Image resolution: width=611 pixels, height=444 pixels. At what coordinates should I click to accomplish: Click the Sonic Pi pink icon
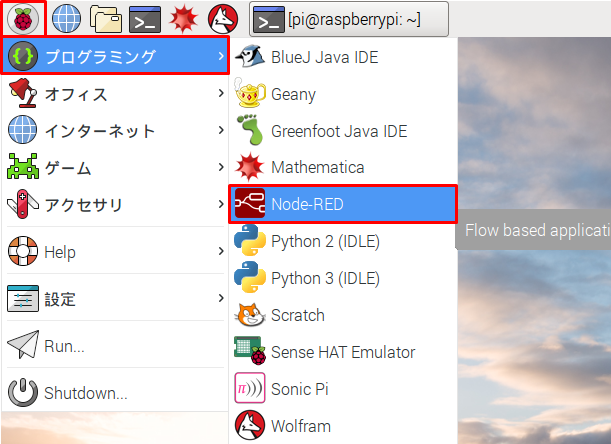tap(250, 388)
